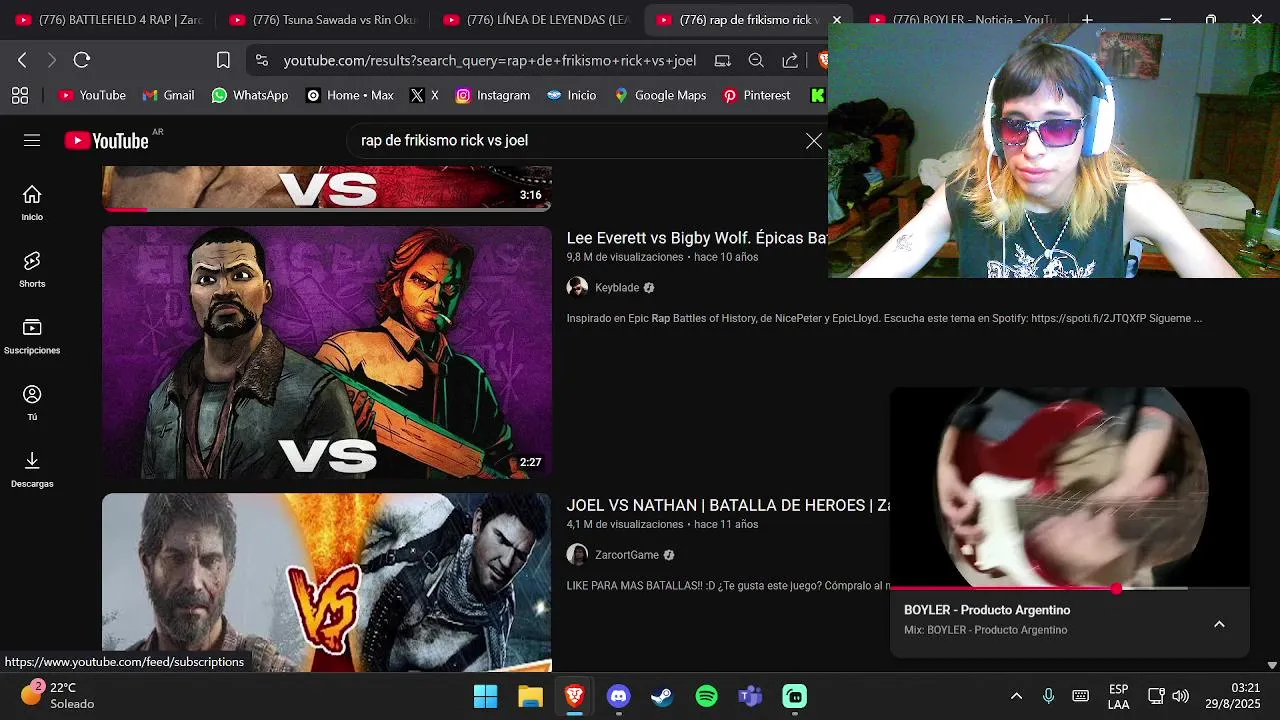
Task: Open Shorts in YouTube sidebar
Action: pyautogui.click(x=32, y=270)
